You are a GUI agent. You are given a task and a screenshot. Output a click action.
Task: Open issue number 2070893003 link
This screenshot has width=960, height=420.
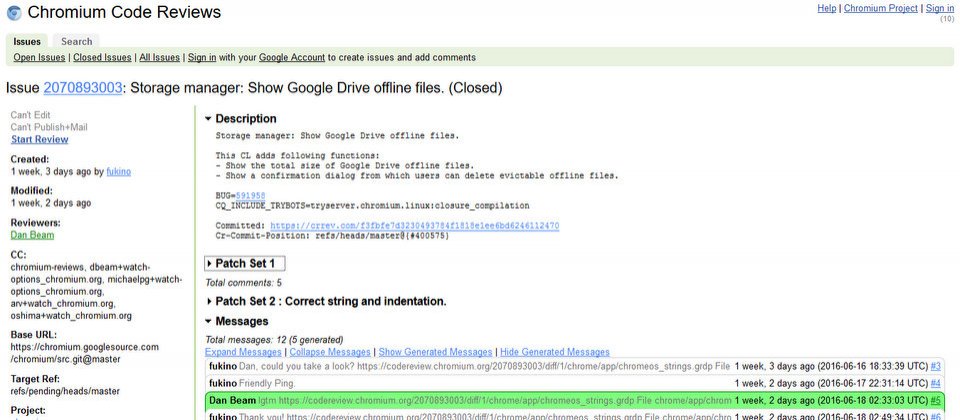click(83, 88)
